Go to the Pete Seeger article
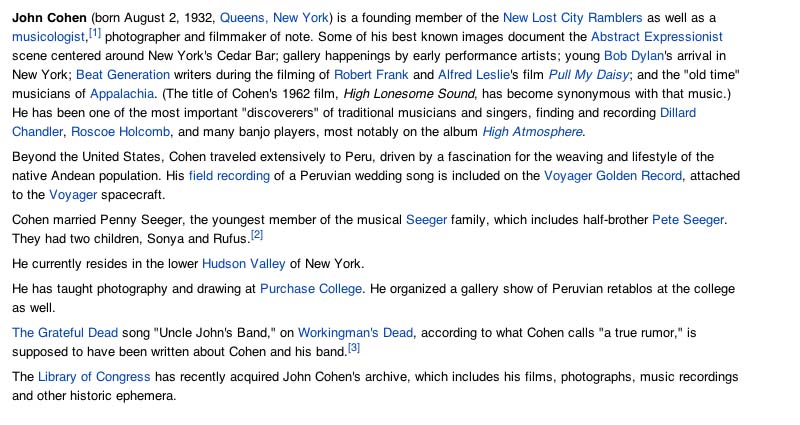 point(688,220)
